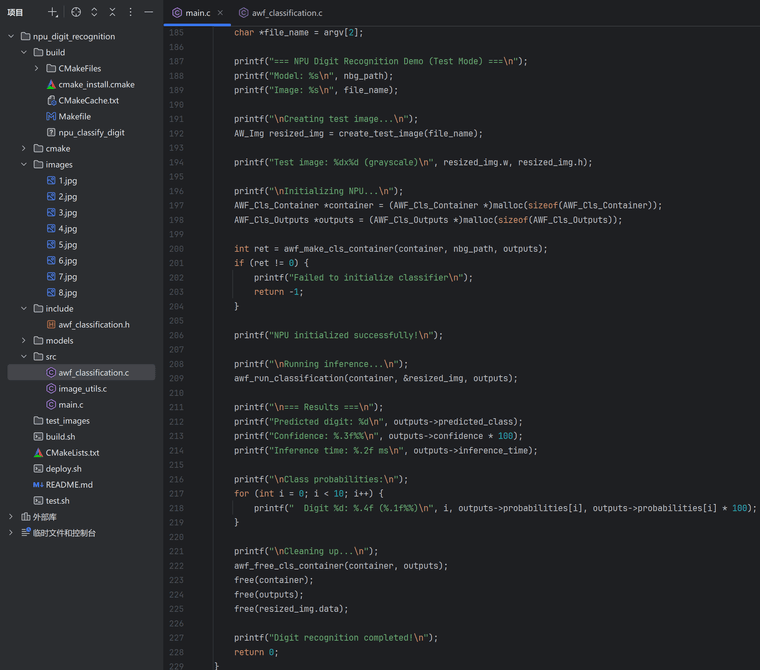
Task: Select npu_classify_digit binary file icon
Action: [x=51, y=132]
